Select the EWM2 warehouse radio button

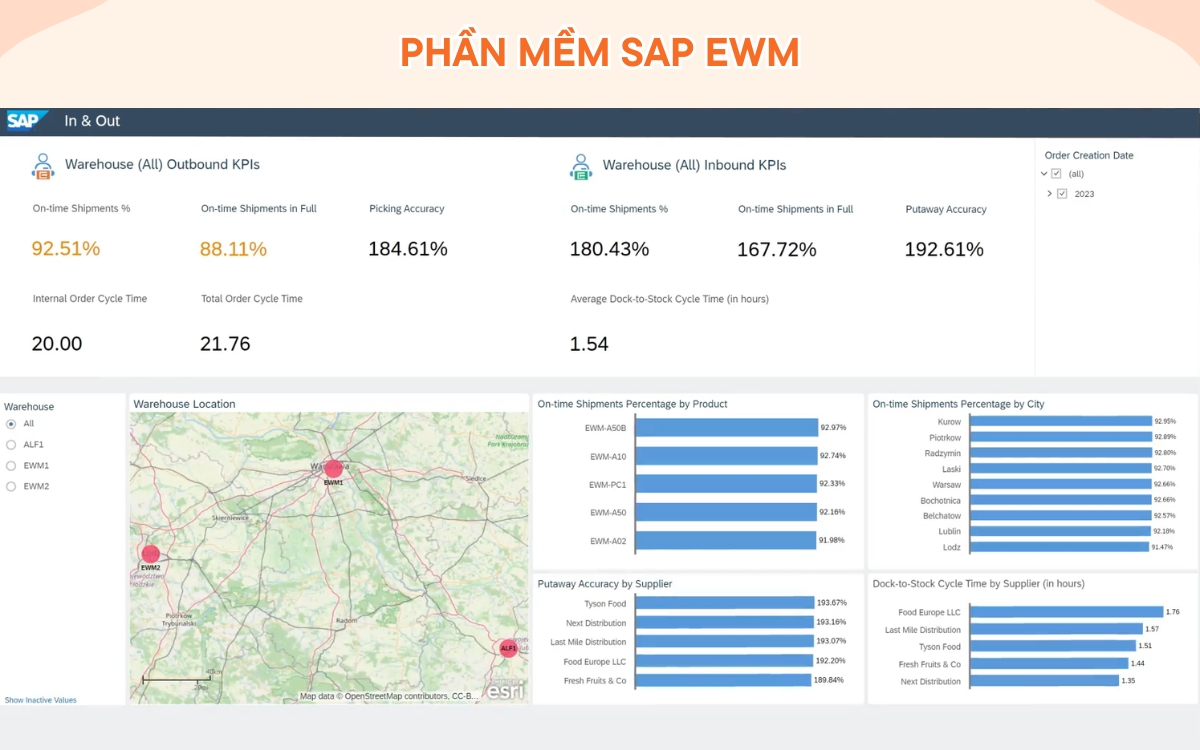pyautogui.click(x=11, y=487)
